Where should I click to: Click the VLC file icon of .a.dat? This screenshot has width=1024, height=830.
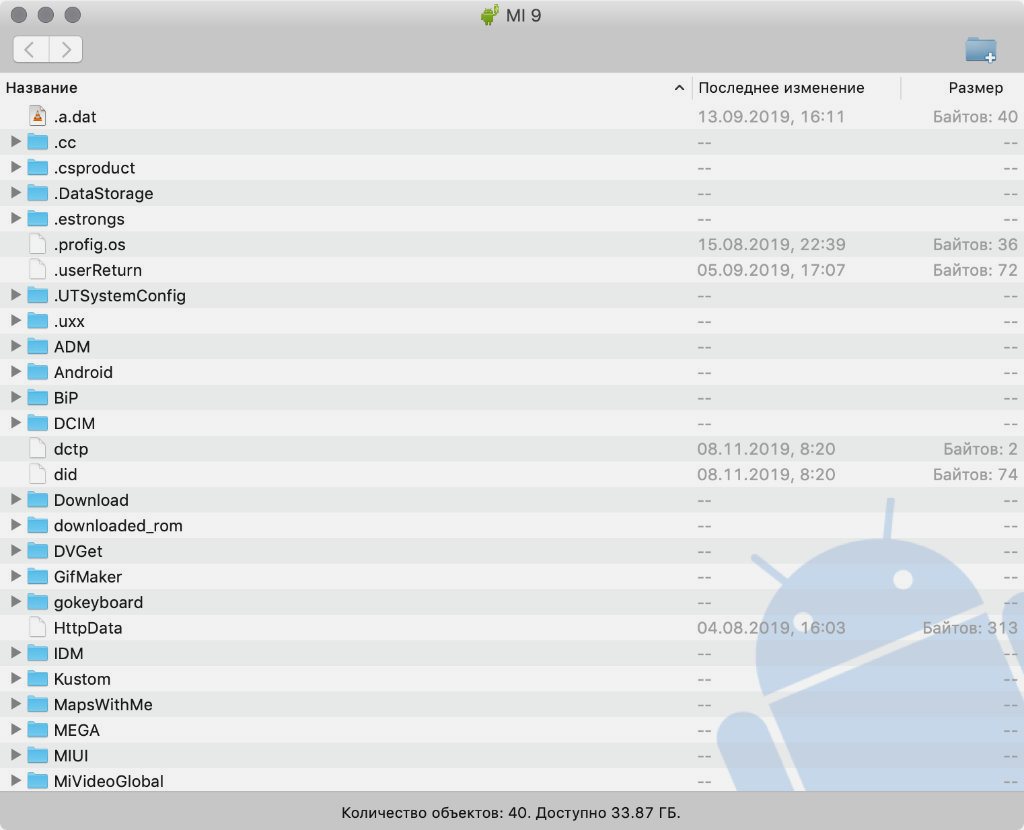38,116
